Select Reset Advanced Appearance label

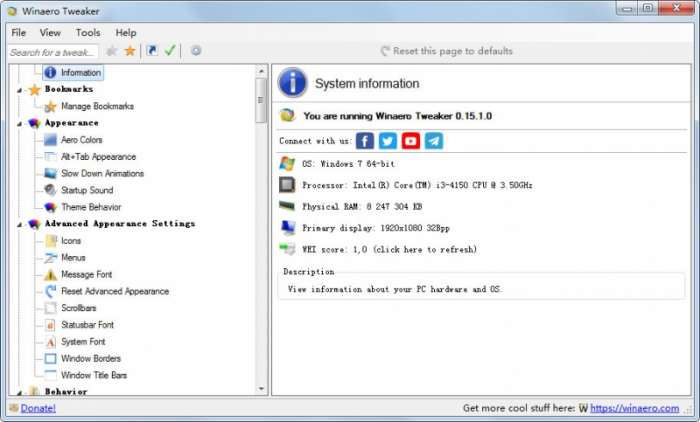pyautogui.click(x=115, y=291)
